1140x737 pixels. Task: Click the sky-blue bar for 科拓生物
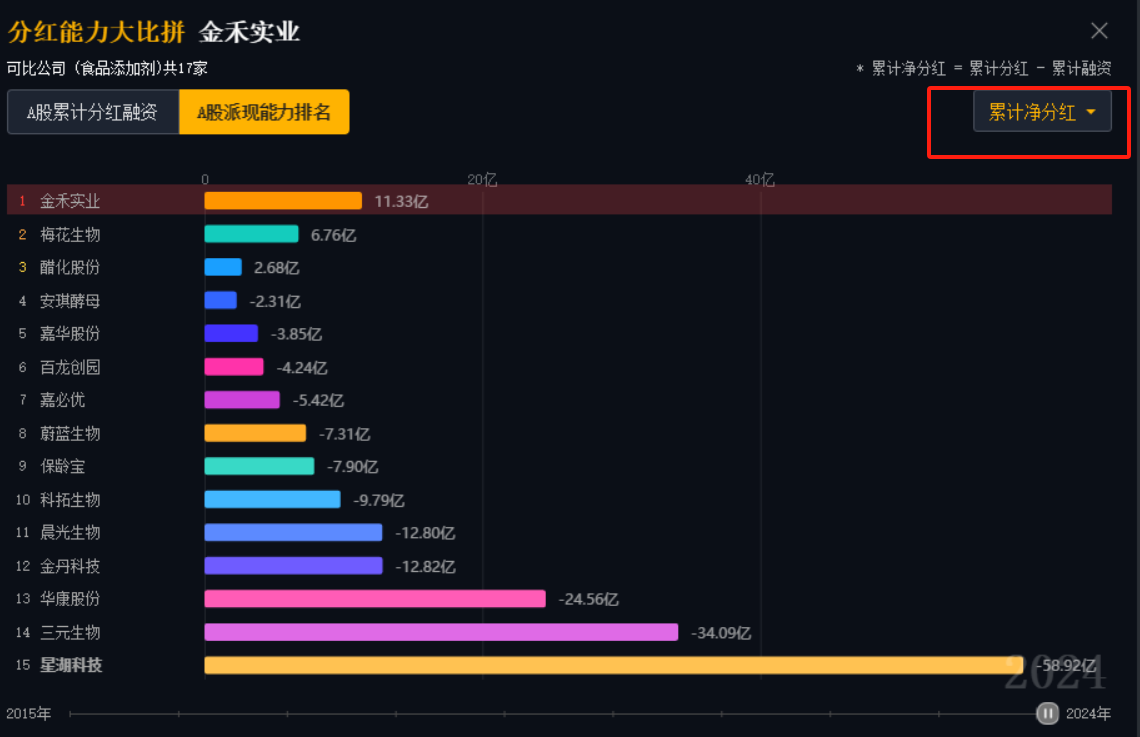[x=272, y=499]
